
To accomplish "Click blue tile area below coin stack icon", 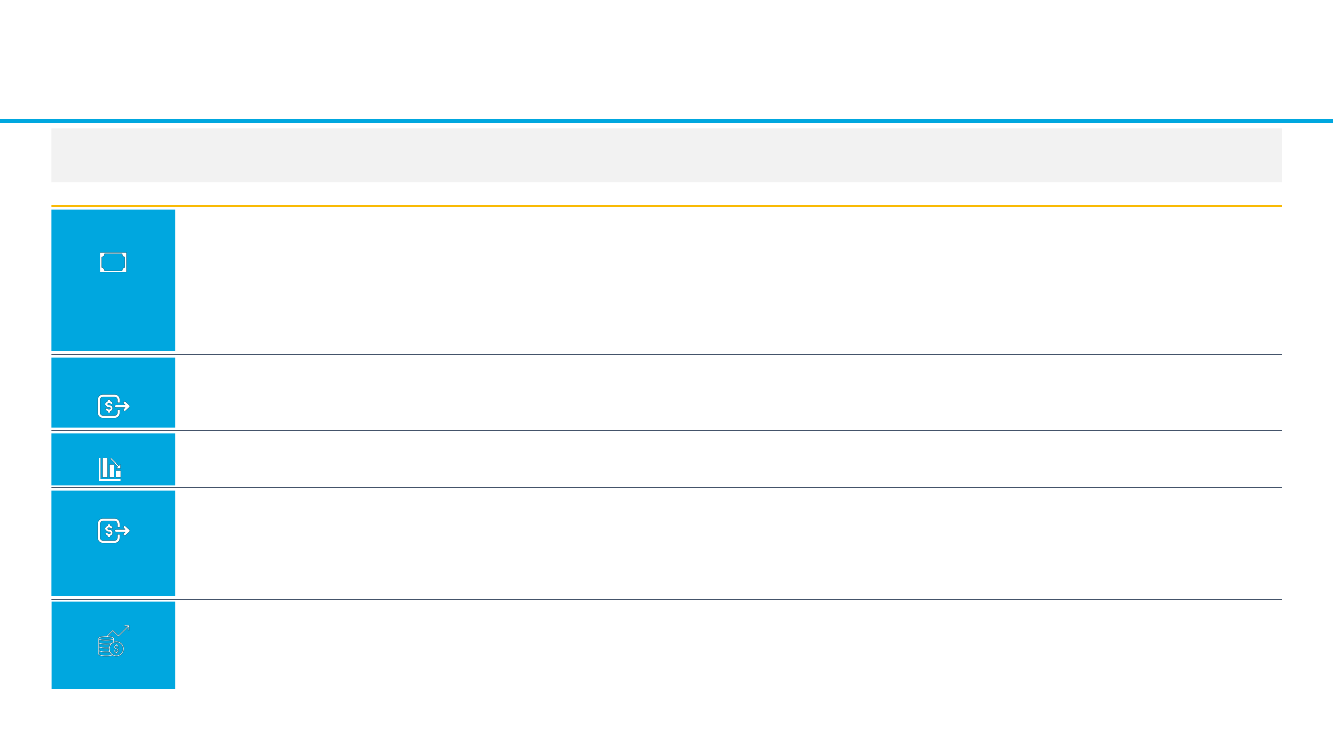I will click(x=113, y=673).
